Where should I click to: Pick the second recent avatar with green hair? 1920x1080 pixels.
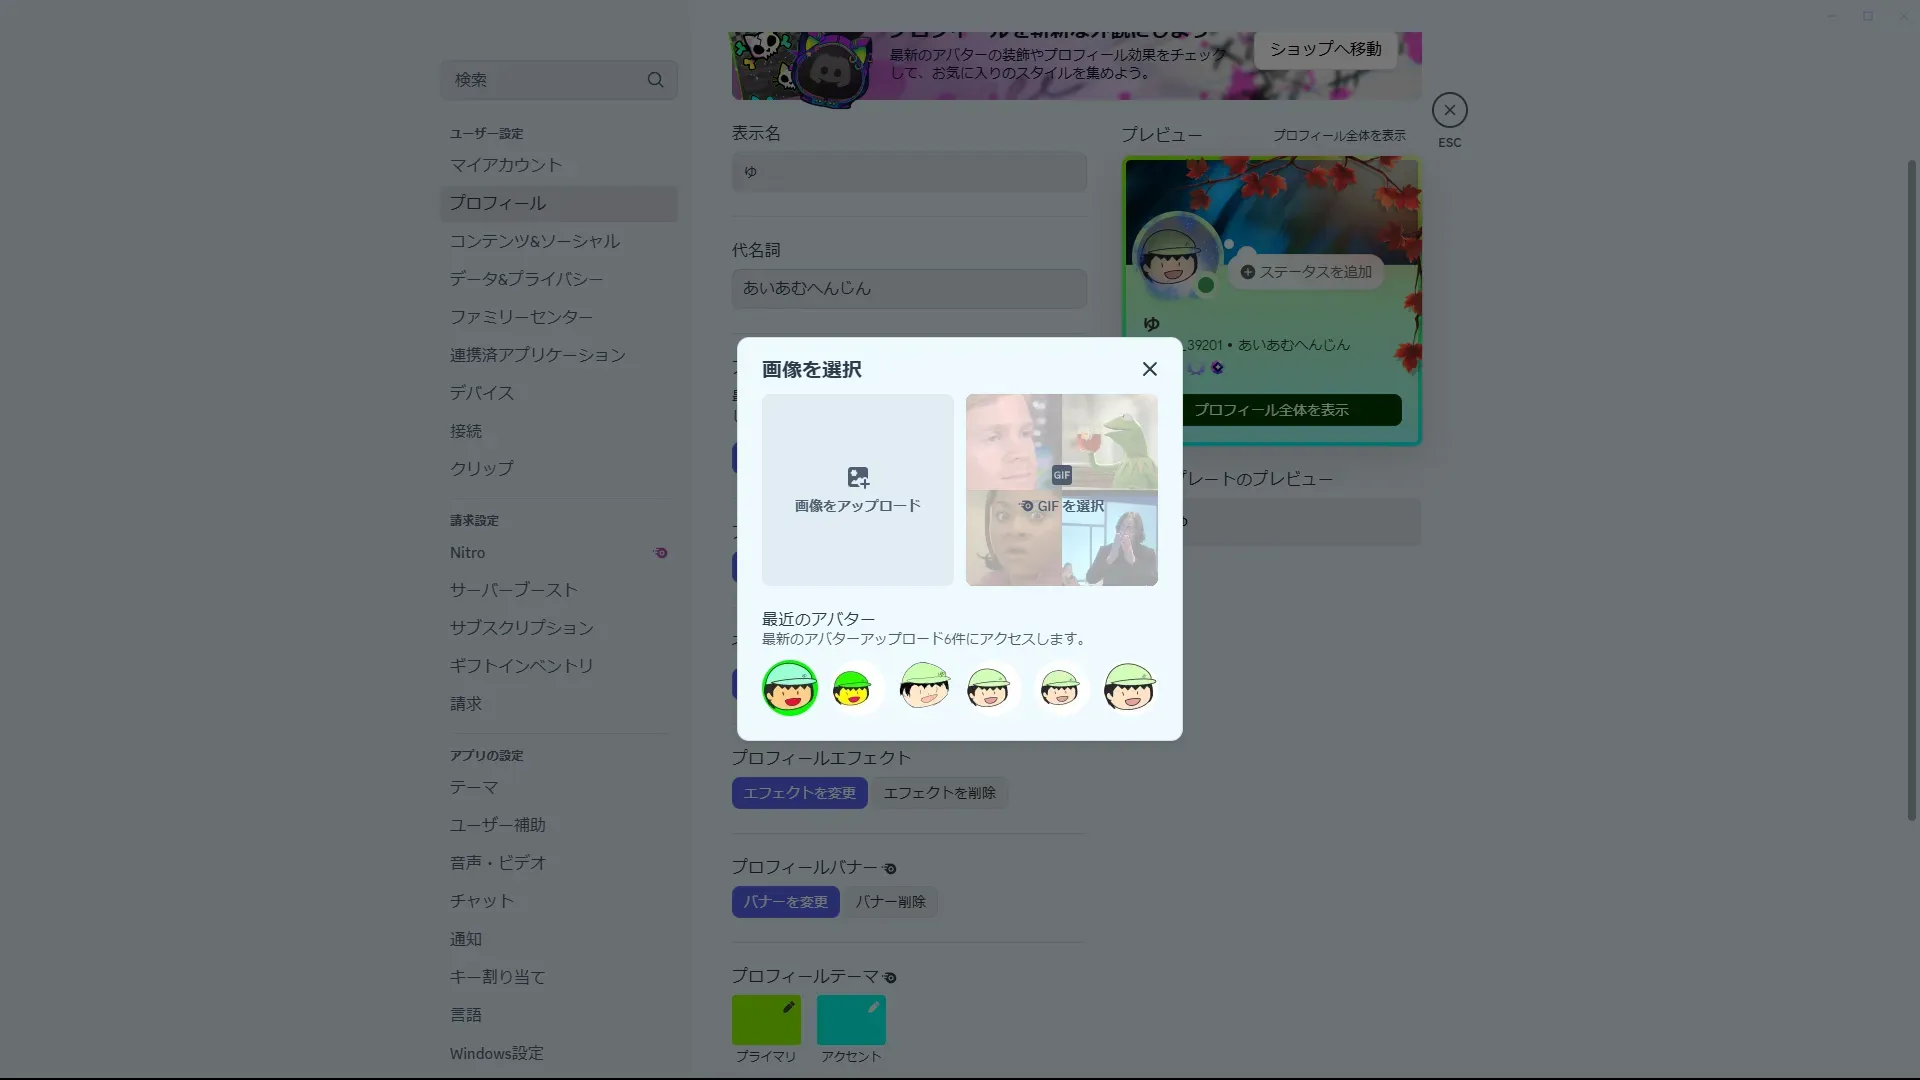pyautogui.click(x=853, y=688)
